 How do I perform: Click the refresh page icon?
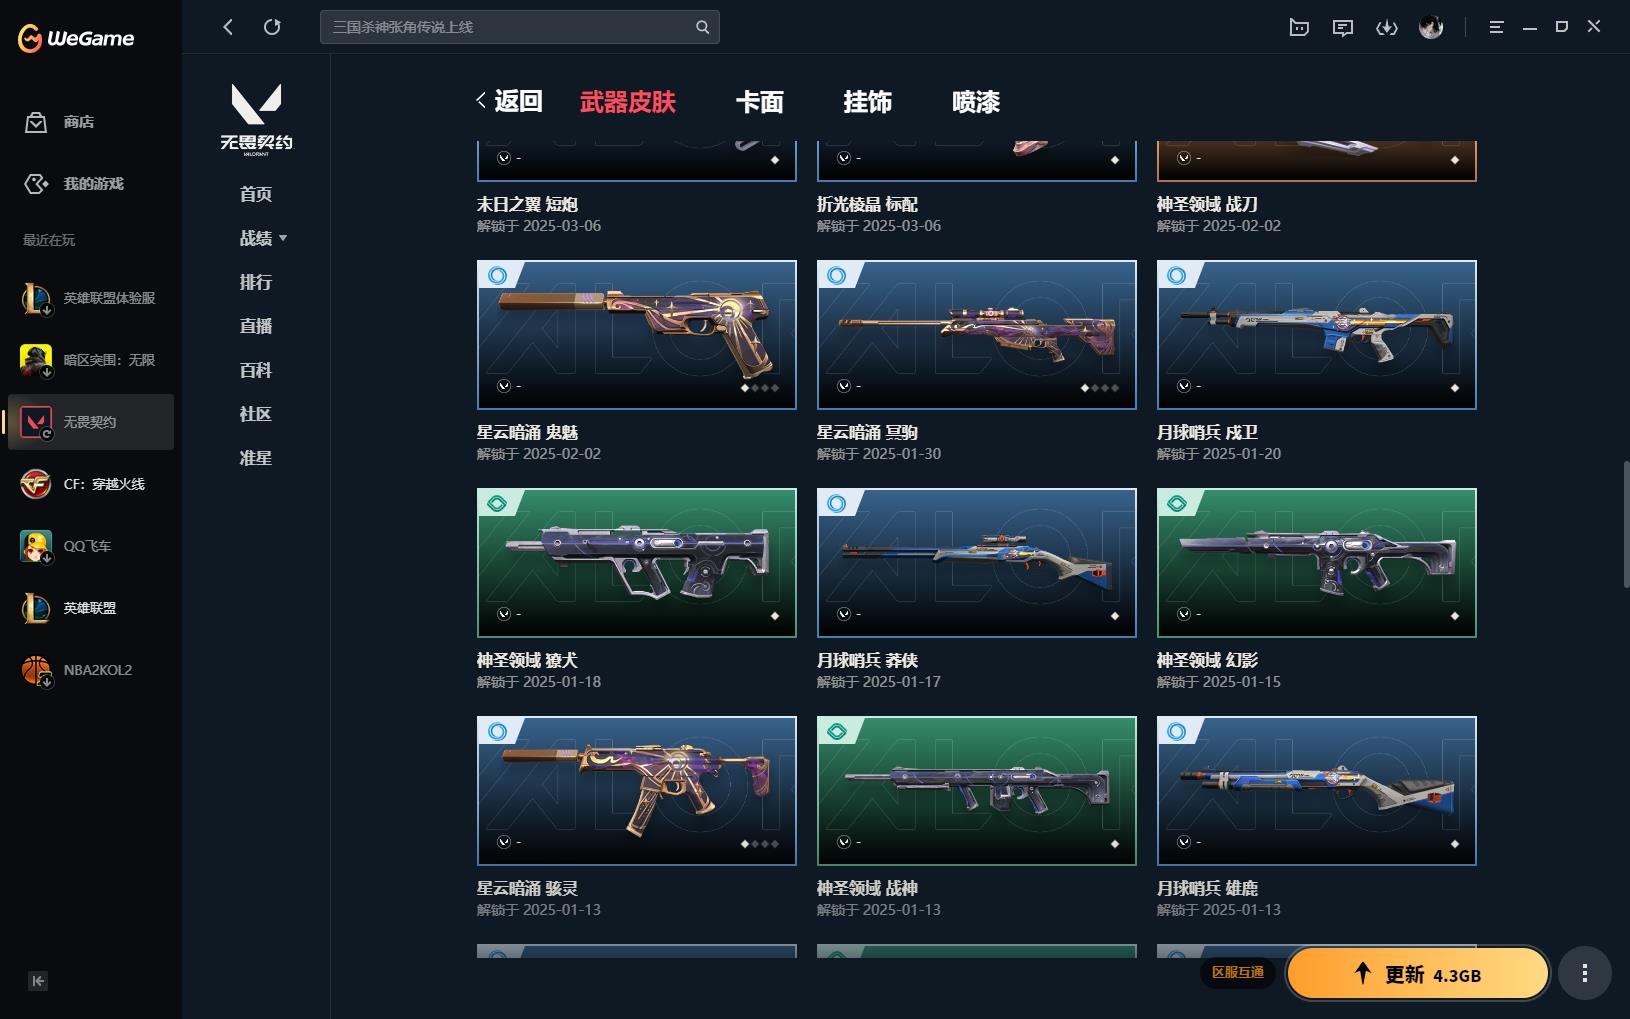tap(272, 27)
